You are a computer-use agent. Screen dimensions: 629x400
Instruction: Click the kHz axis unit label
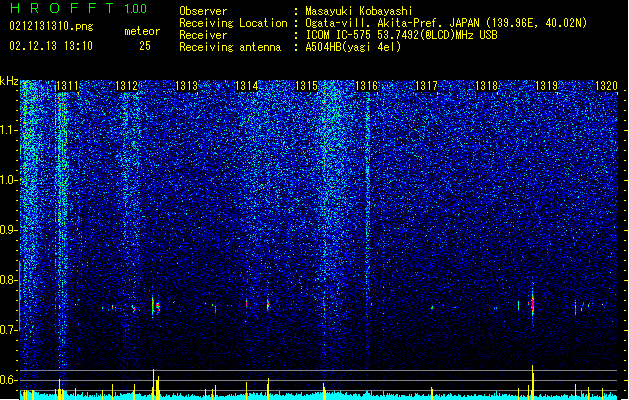(9, 81)
